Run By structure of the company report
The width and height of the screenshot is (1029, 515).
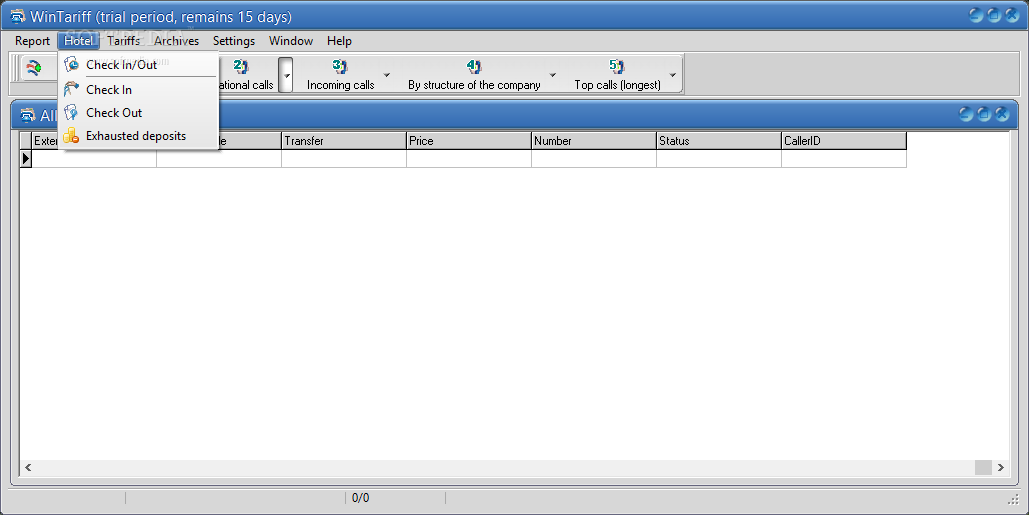(x=474, y=74)
